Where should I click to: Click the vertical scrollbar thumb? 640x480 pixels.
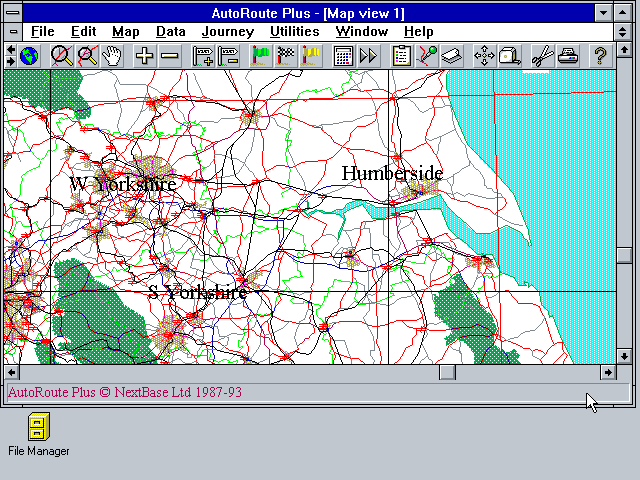(624, 256)
